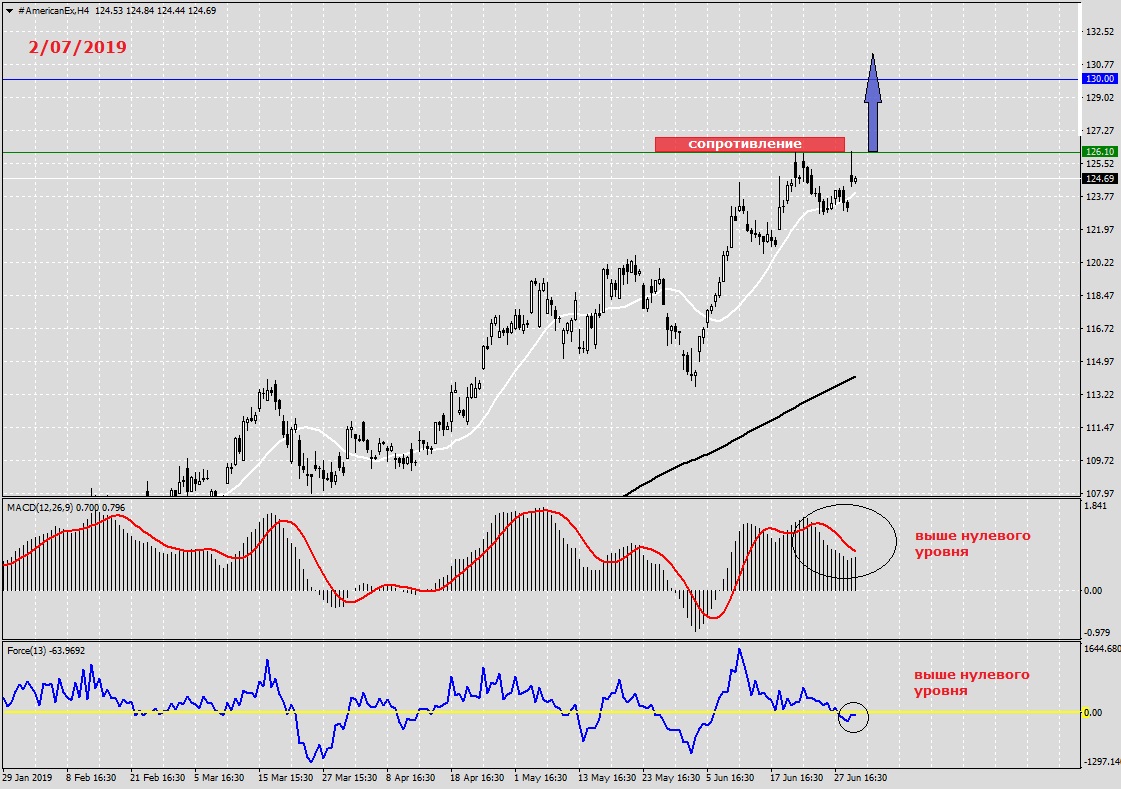Click the dropdown triangle beside #AmericanEx,H4

click(x=9, y=11)
